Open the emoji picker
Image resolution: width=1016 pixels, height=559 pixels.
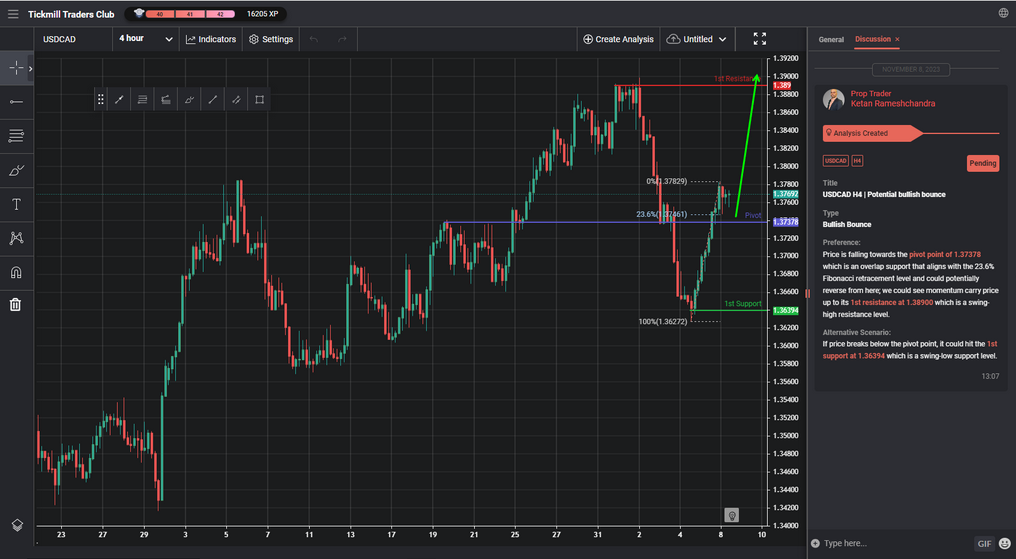tap(1004, 543)
